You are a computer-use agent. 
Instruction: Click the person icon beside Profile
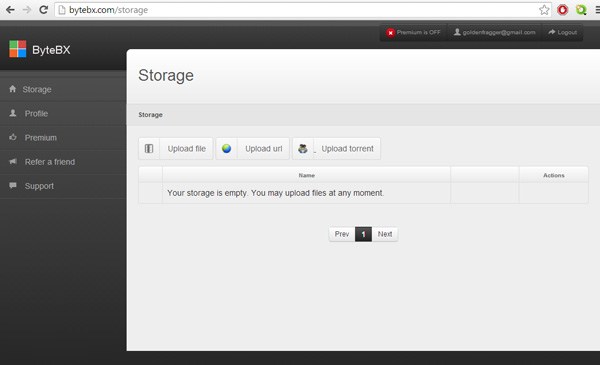(13, 113)
